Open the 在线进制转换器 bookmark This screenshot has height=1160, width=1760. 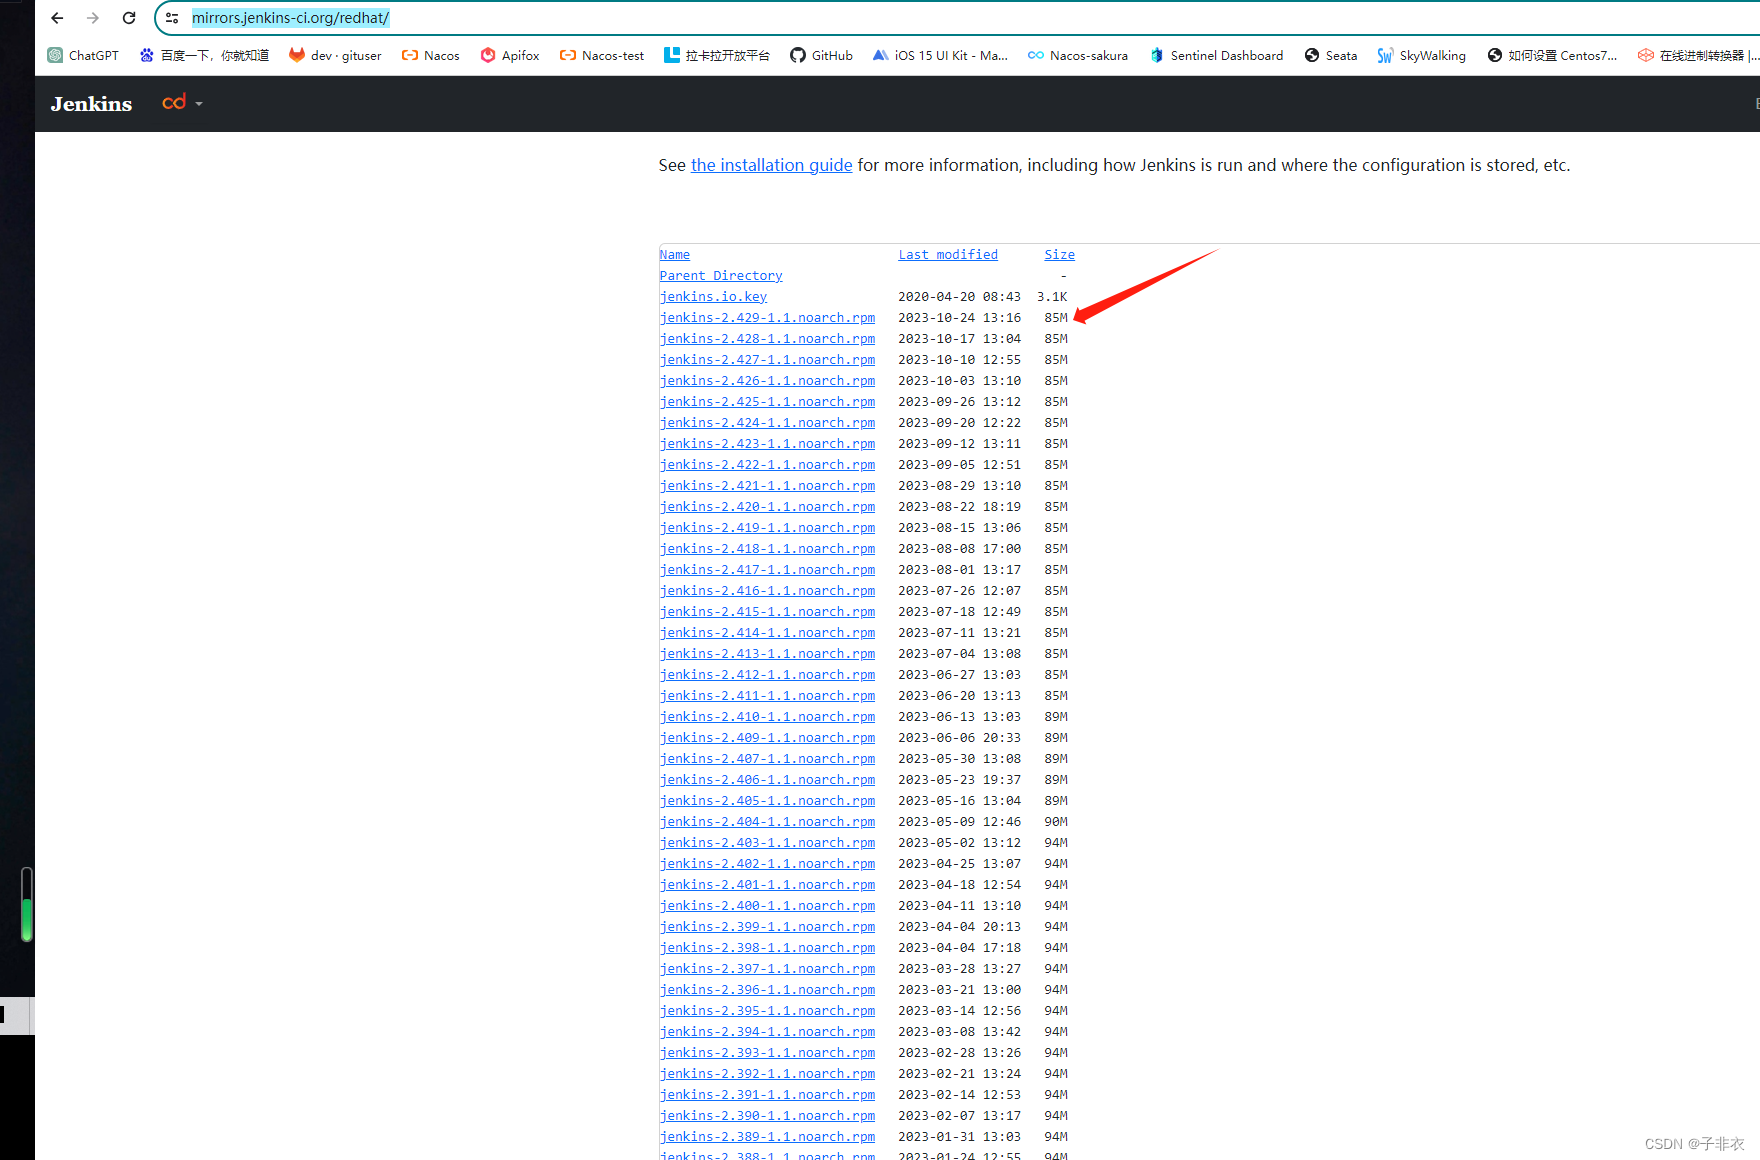coord(1697,56)
